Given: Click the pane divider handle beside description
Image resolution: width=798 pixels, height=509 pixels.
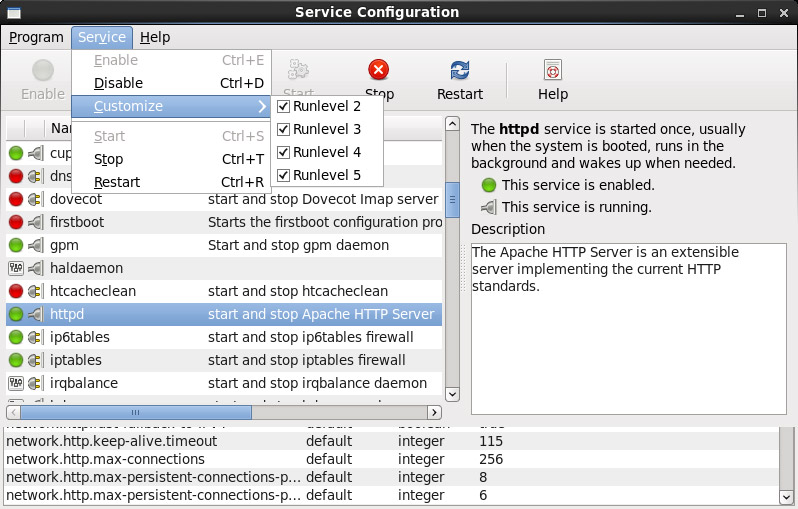Looking at the screenshot, I should click(463, 268).
